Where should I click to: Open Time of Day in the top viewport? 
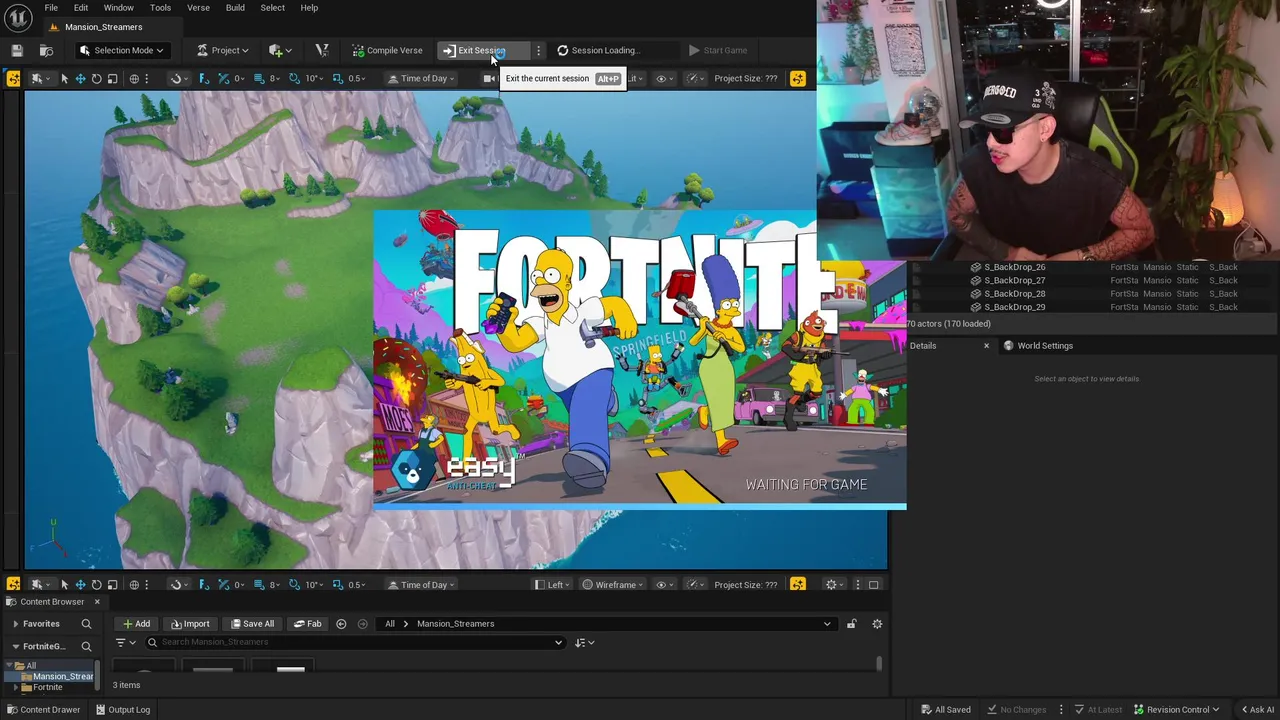tap(422, 78)
